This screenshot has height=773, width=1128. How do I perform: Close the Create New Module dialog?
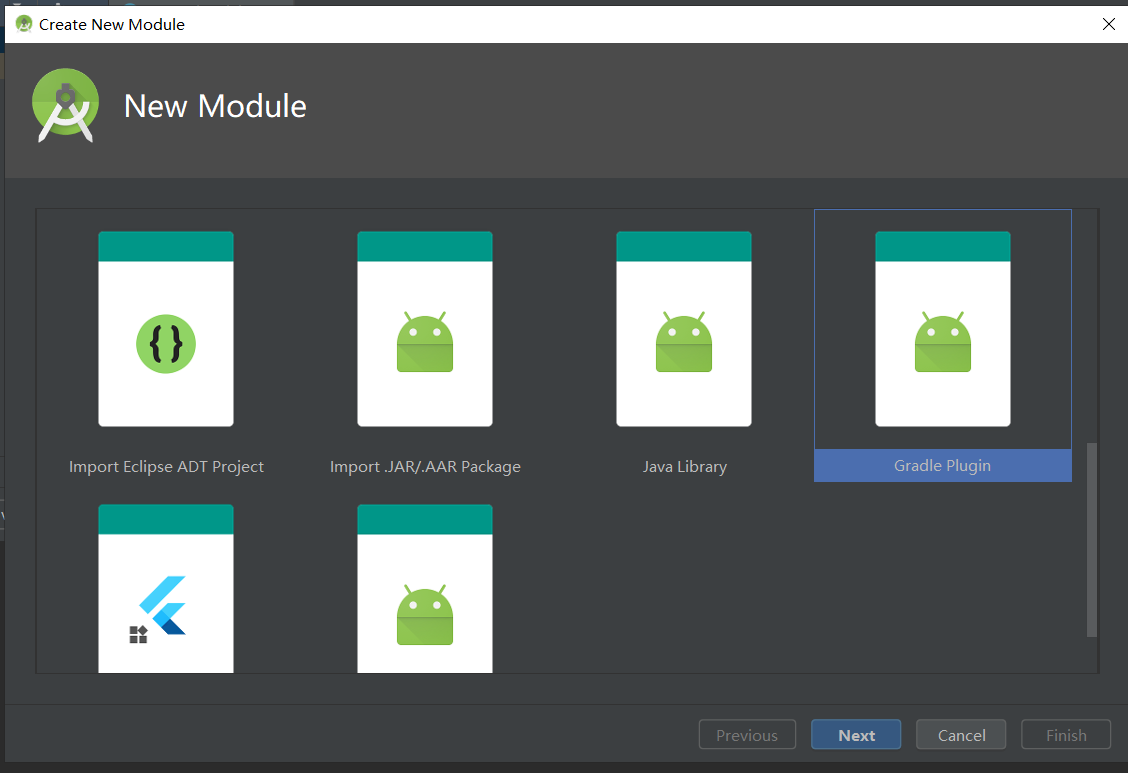coord(1109,24)
